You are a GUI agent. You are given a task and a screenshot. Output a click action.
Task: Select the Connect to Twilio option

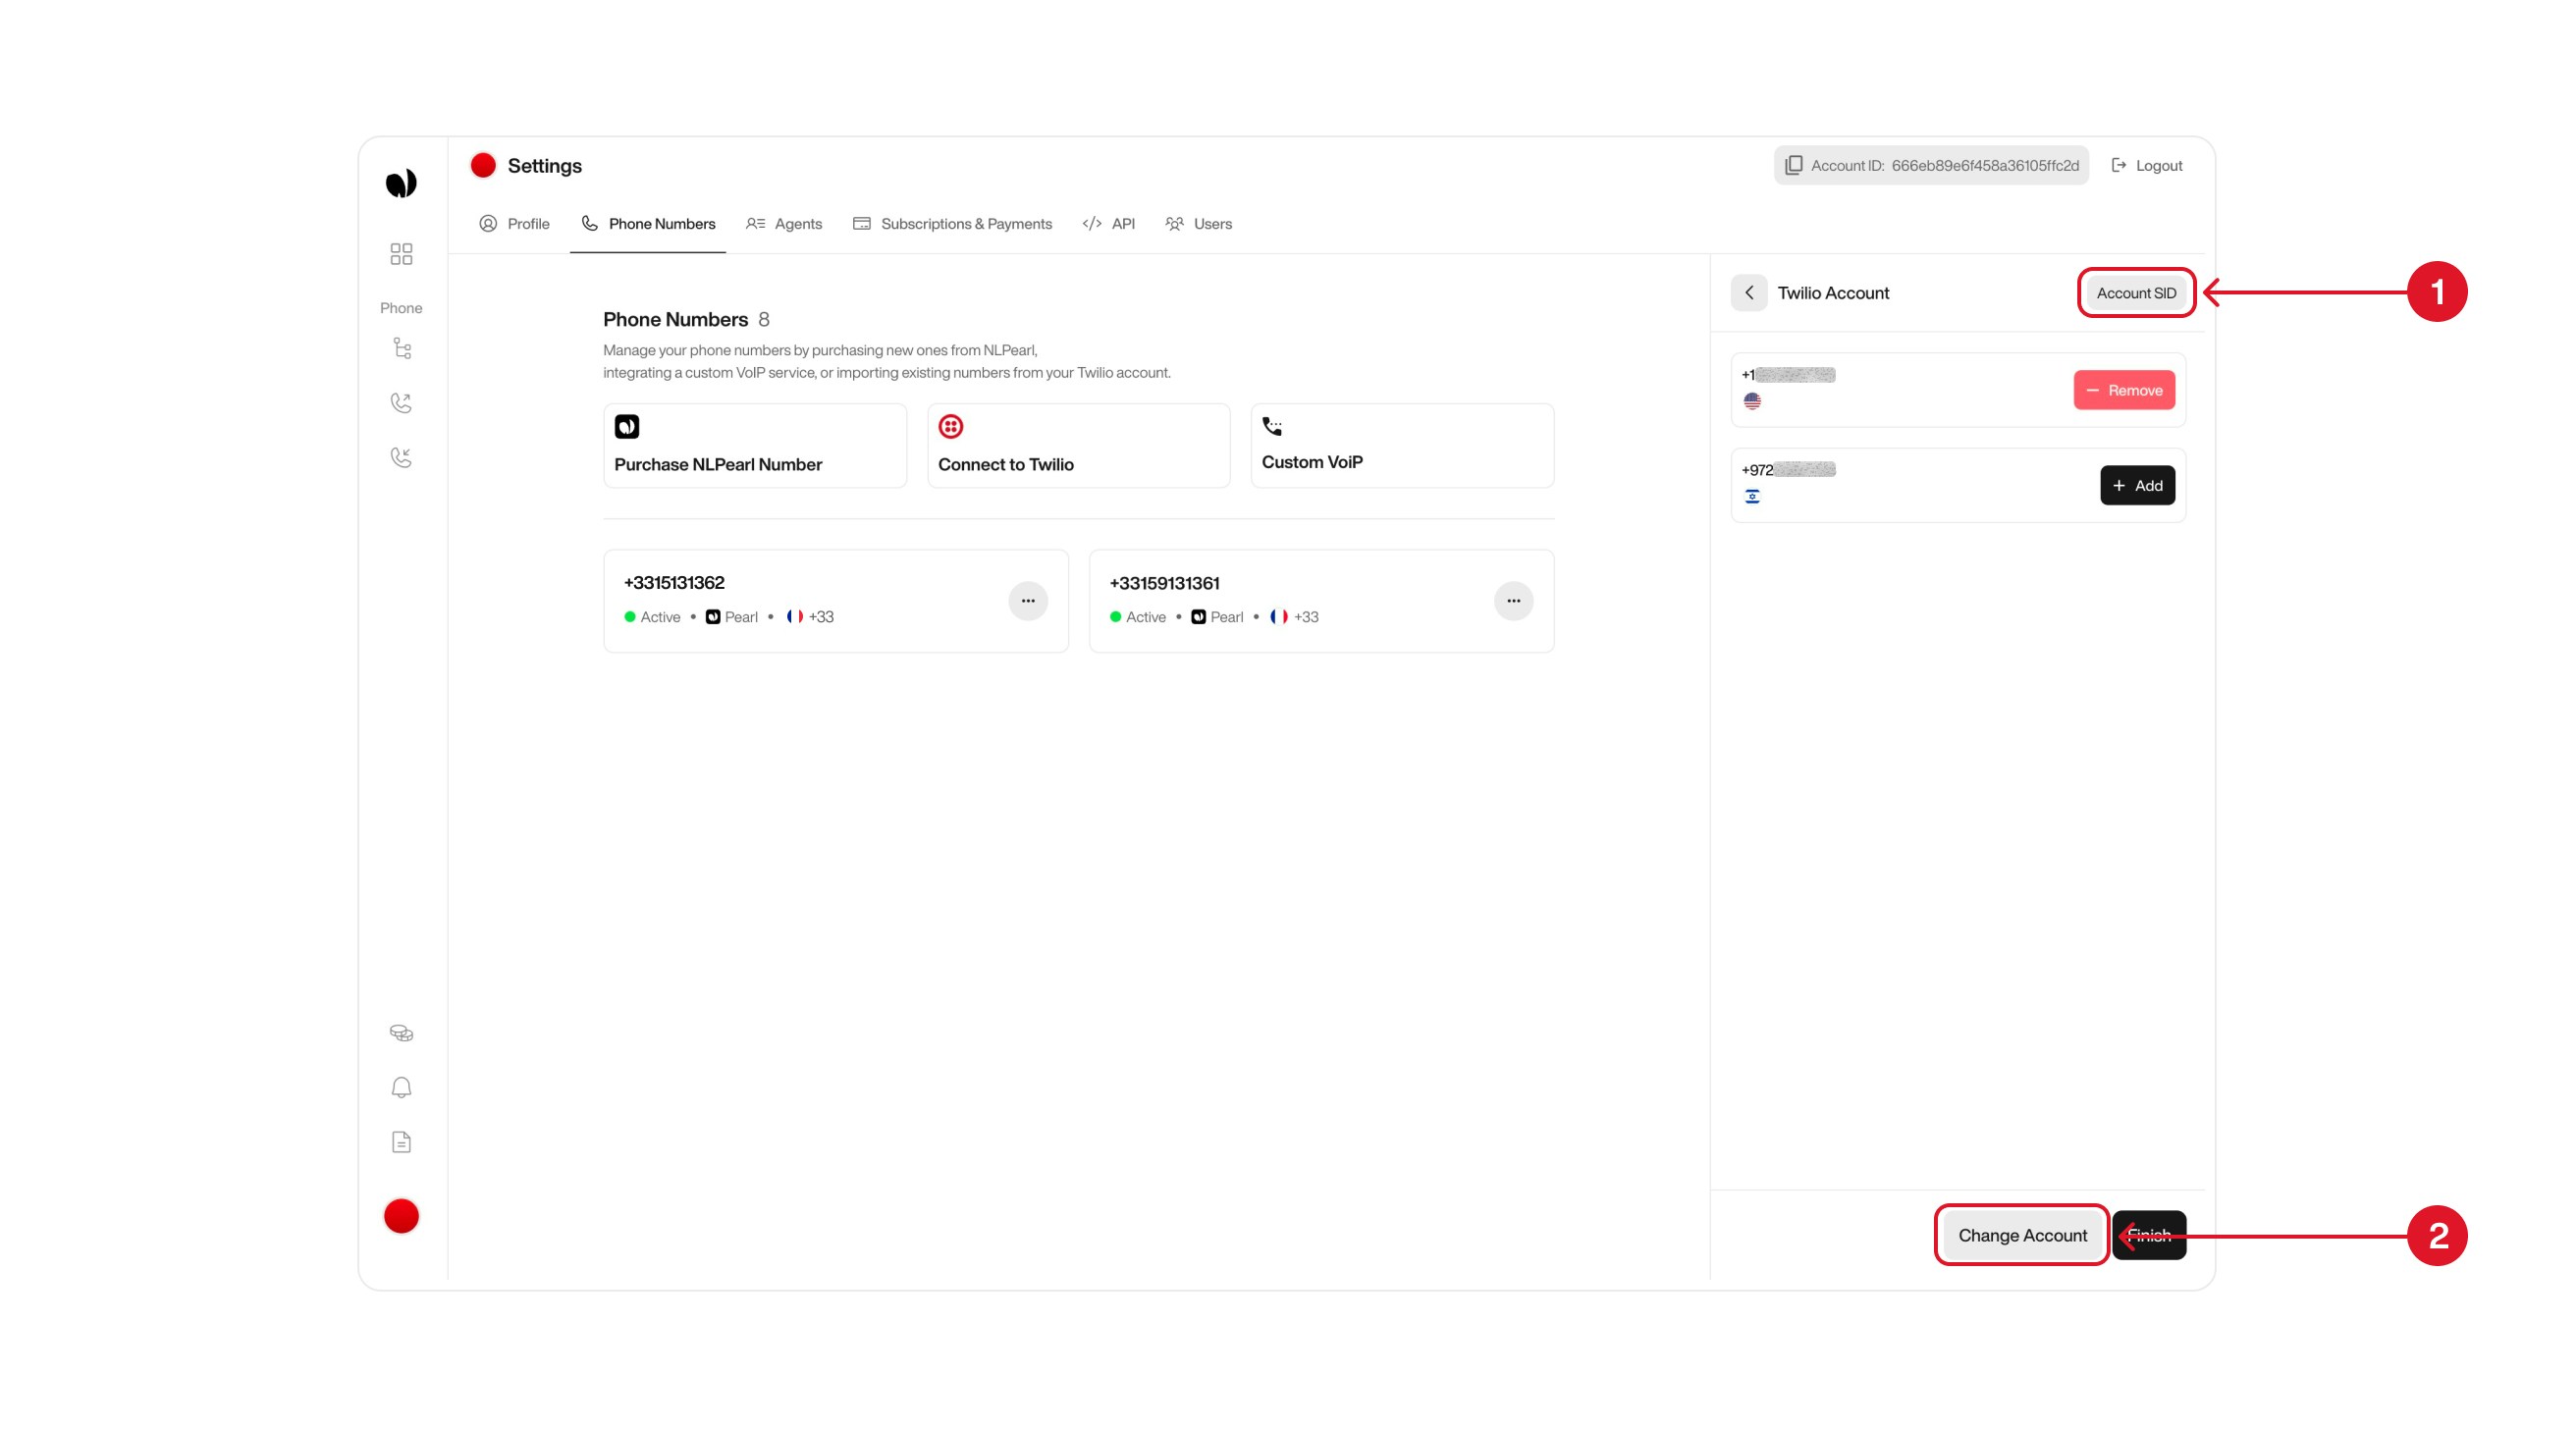[x=1078, y=445]
